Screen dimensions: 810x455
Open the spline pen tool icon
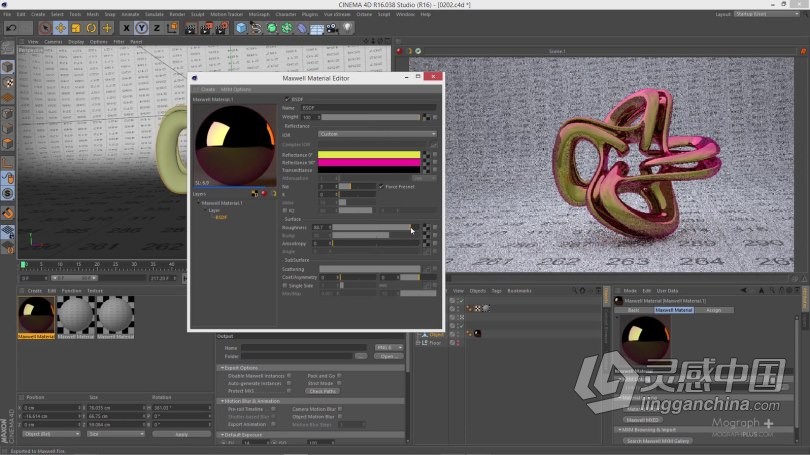tap(256, 28)
